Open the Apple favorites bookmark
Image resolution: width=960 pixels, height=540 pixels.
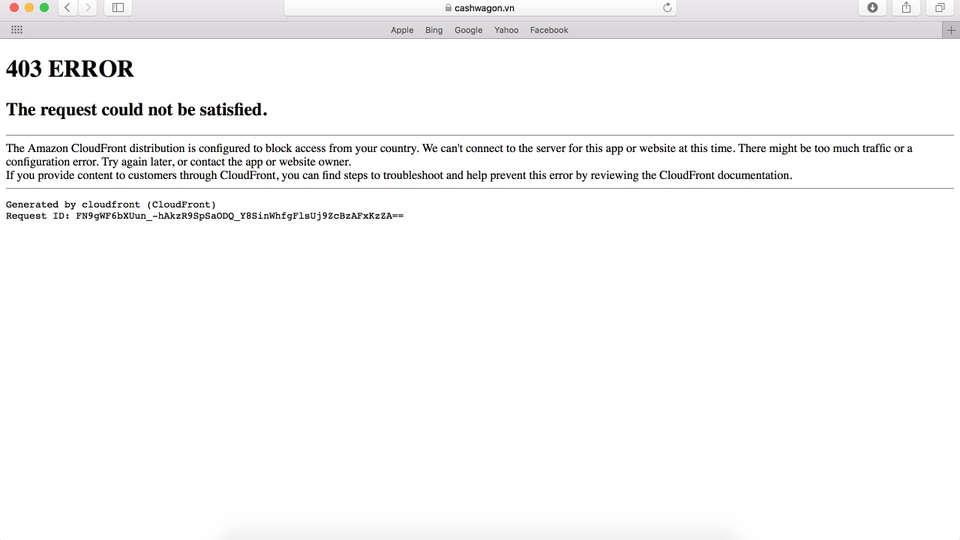tap(402, 30)
